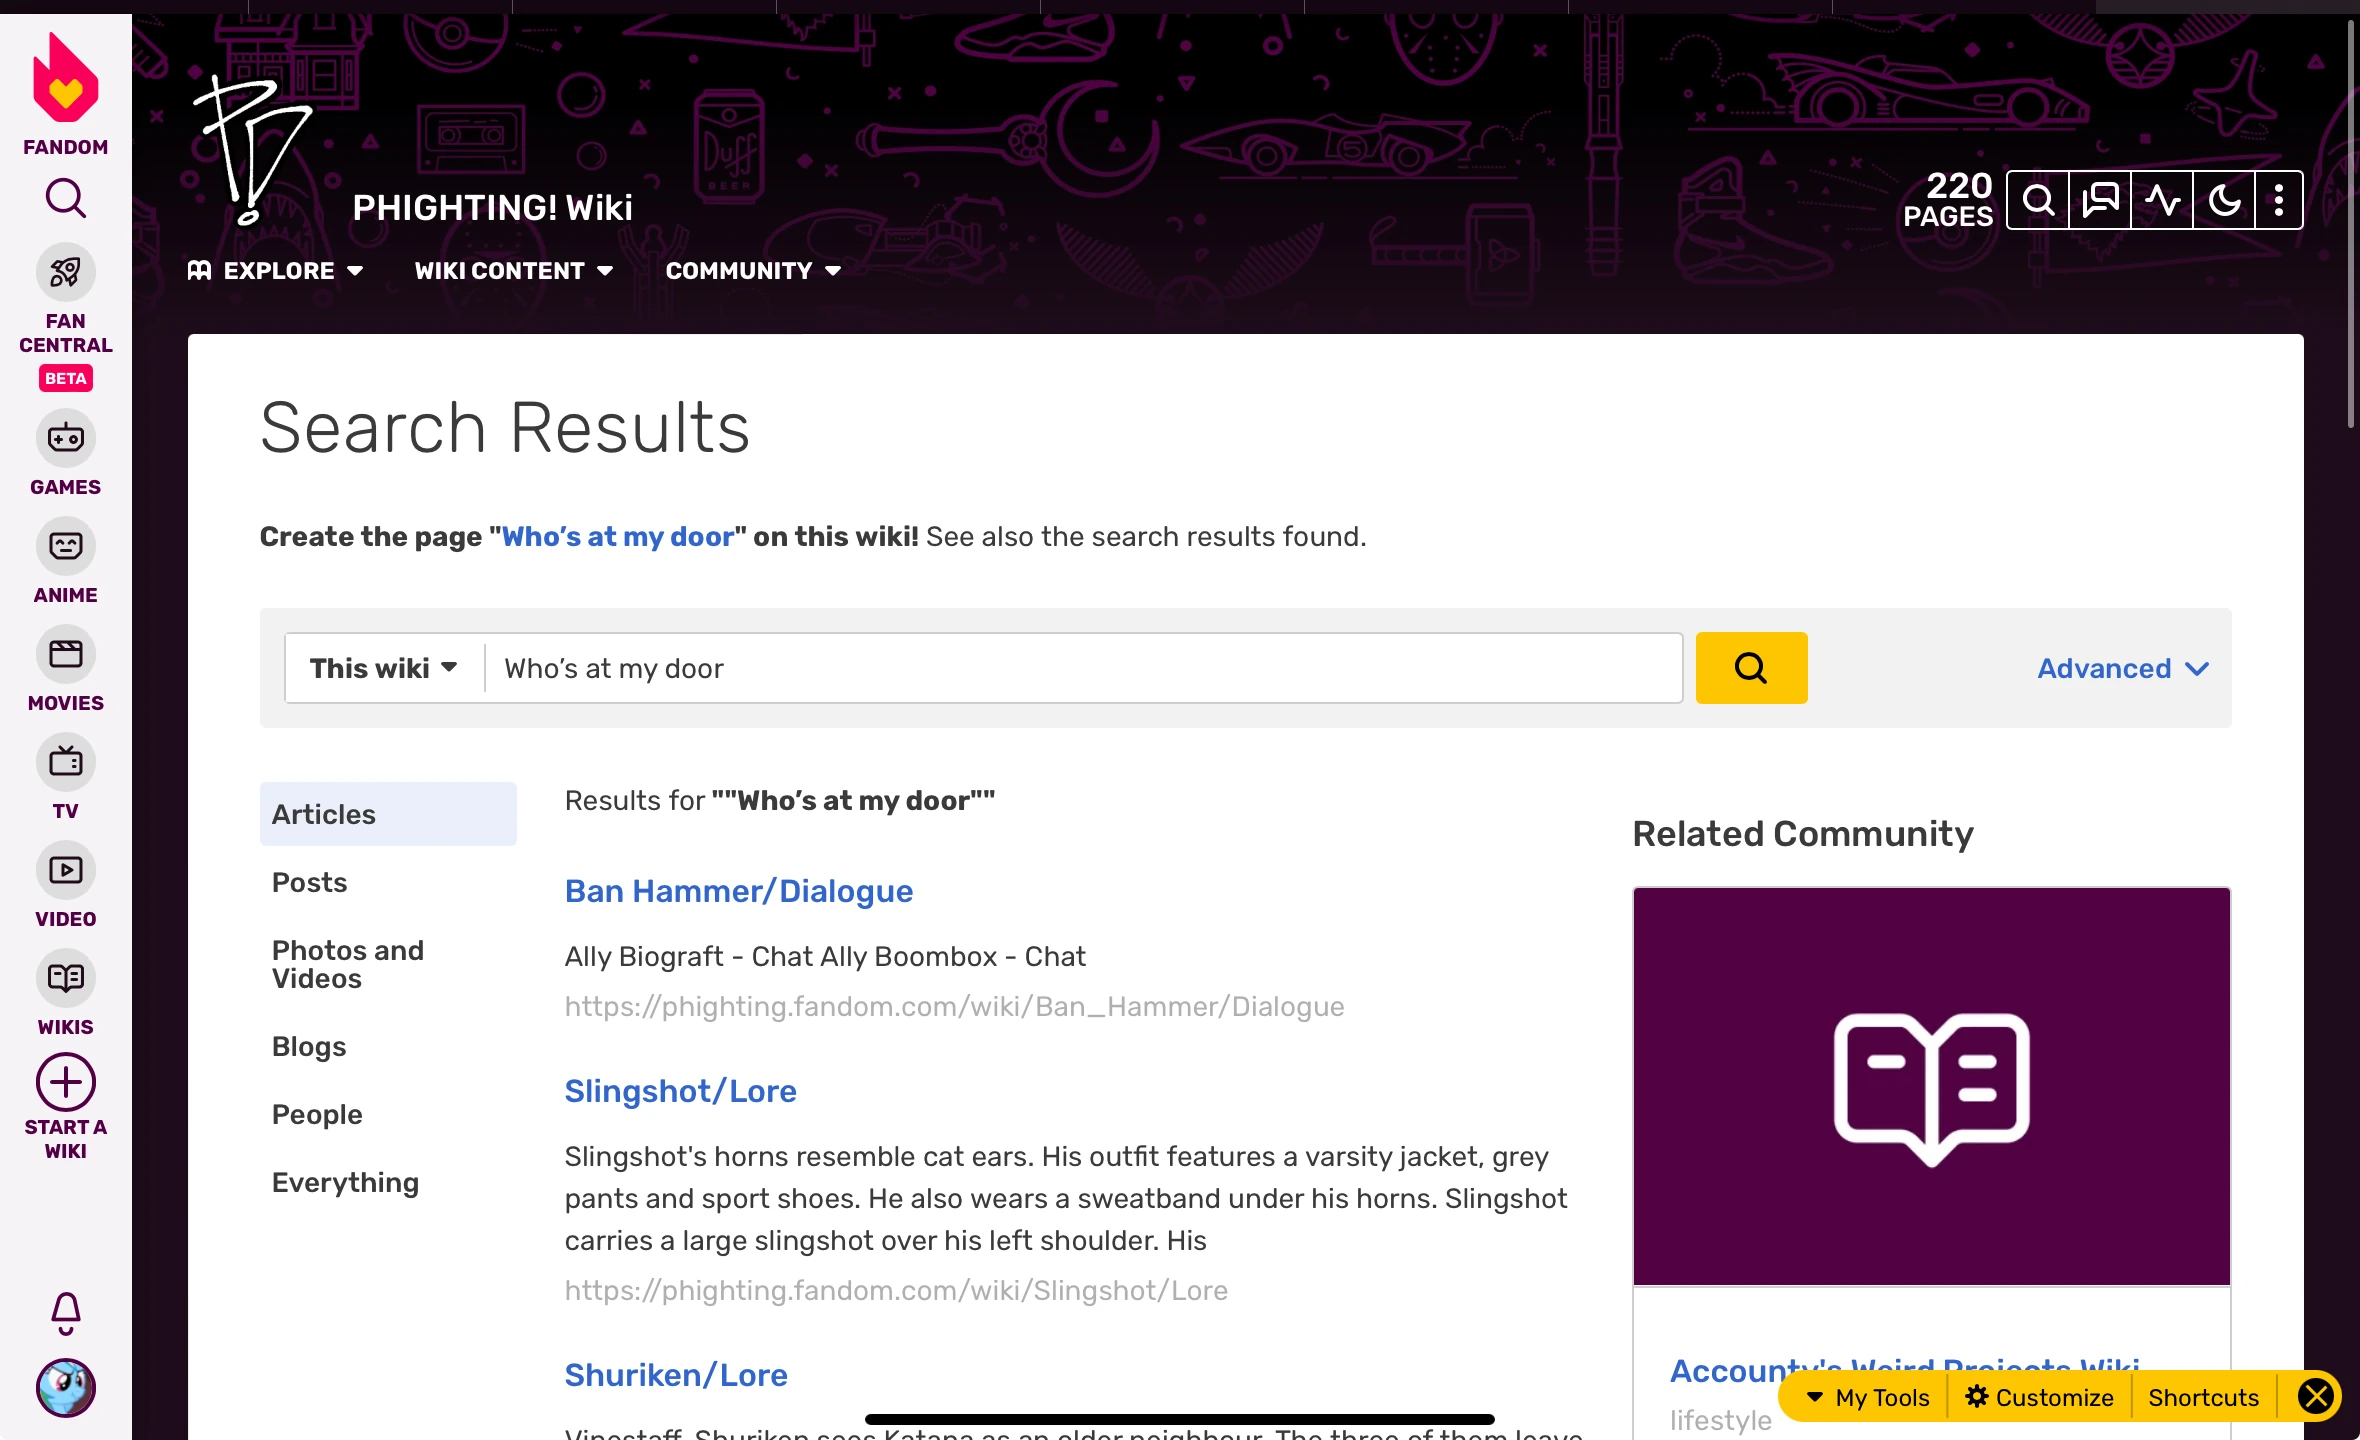Open the My Tools menu
This screenshot has width=2360, height=1440.
pyautogui.click(x=1868, y=1397)
